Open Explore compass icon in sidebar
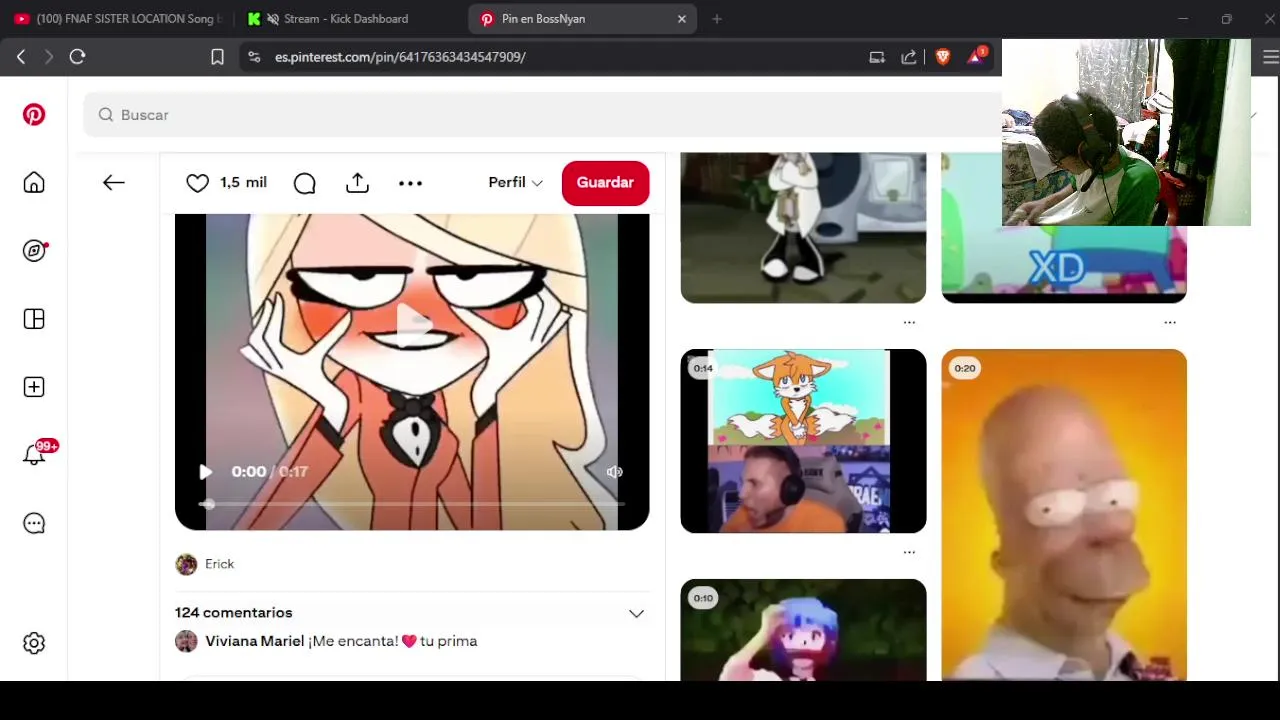 [34, 250]
